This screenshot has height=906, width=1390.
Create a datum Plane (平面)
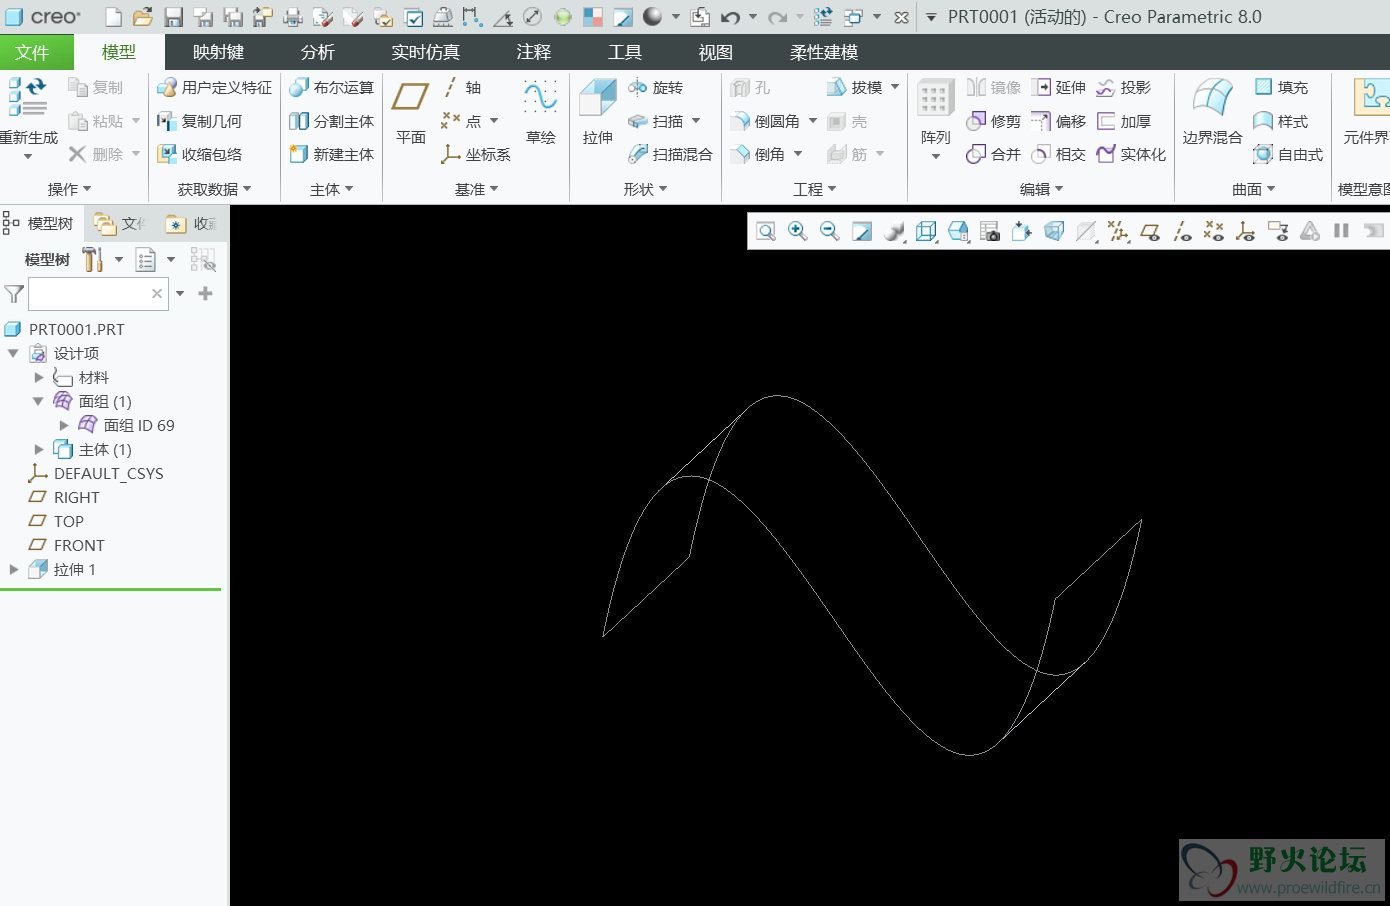(410, 112)
